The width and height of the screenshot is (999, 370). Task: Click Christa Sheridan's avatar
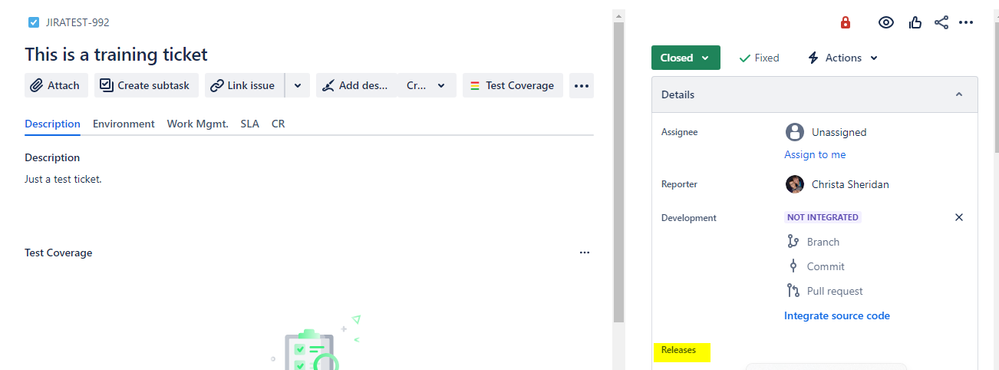tap(794, 184)
